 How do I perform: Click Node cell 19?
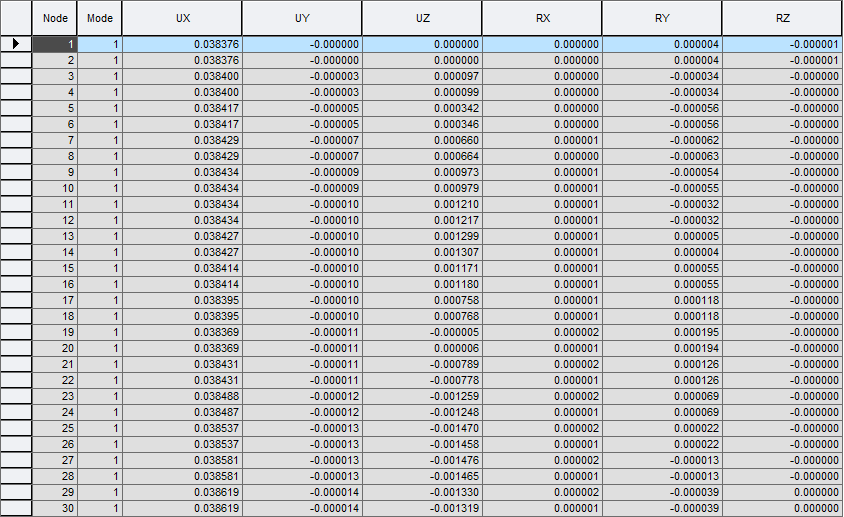[x=55, y=332]
